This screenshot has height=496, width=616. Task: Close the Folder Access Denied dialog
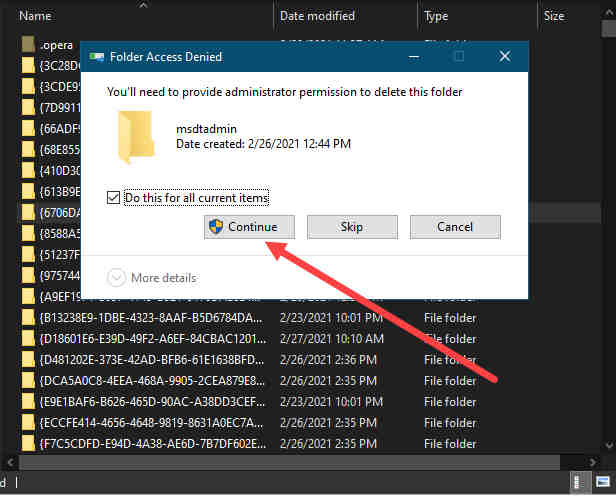coord(504,57)
